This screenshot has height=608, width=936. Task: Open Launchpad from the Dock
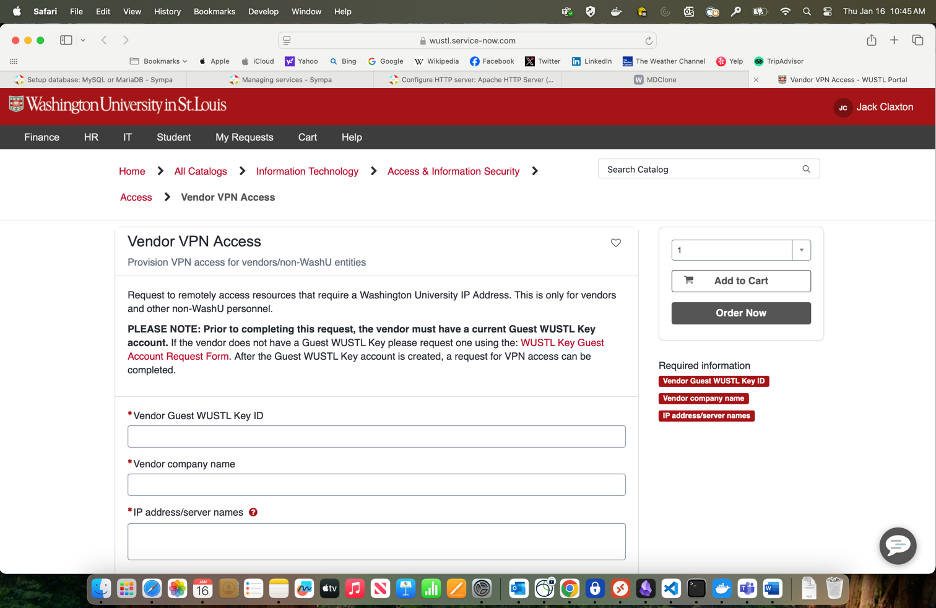pyautogui.click(x=127, y=589)
